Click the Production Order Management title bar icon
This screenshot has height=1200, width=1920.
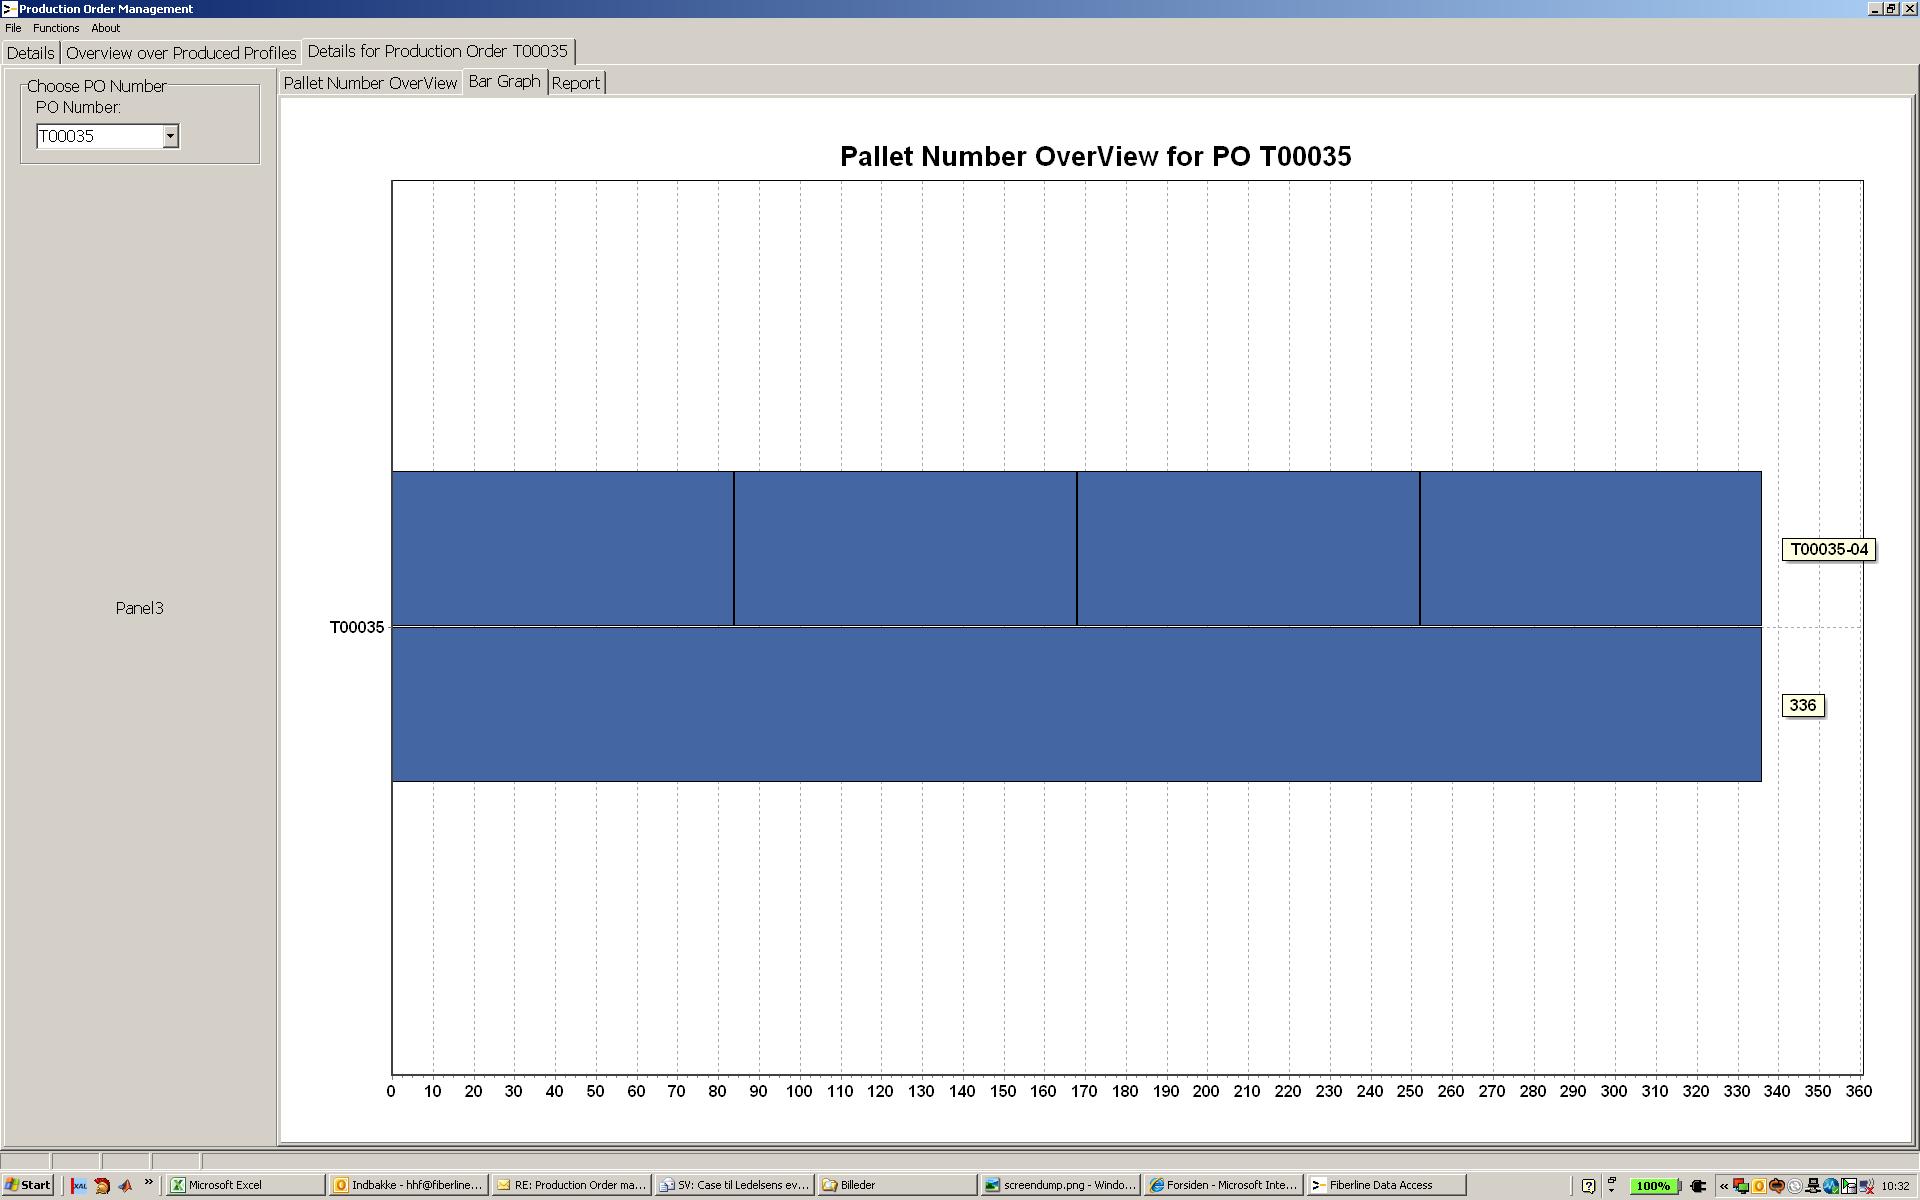[9, 8]
